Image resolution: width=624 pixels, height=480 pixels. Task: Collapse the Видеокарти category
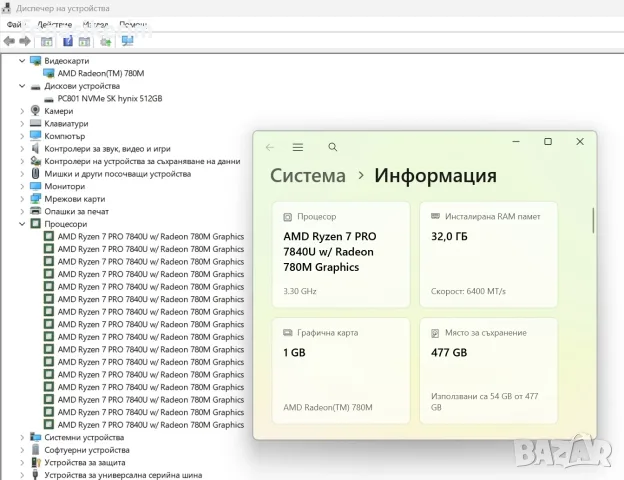22,61
